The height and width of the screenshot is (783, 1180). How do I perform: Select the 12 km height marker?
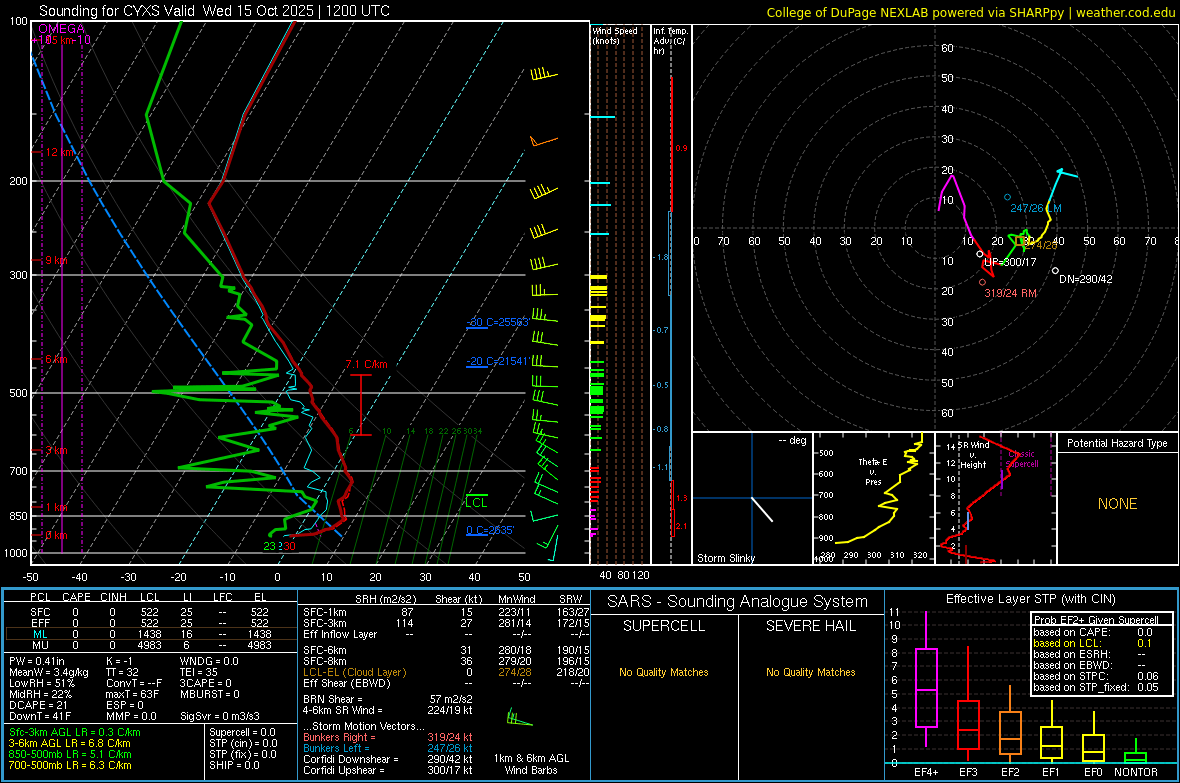point(59,152)
